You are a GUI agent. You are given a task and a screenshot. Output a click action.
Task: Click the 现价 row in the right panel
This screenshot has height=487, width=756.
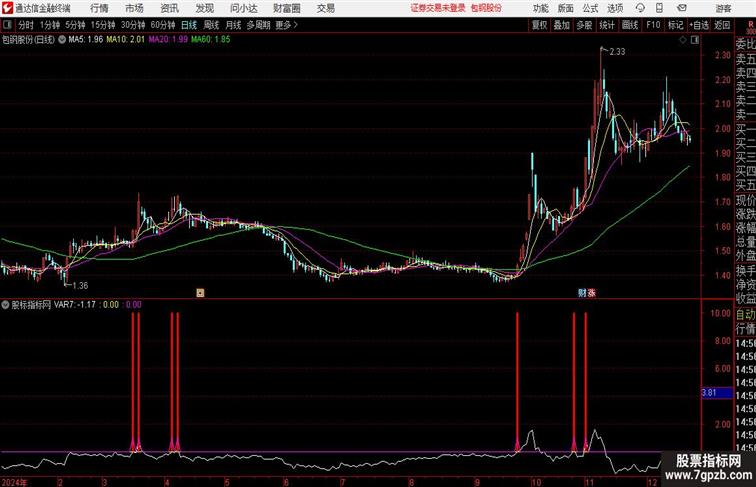(745, 200)
